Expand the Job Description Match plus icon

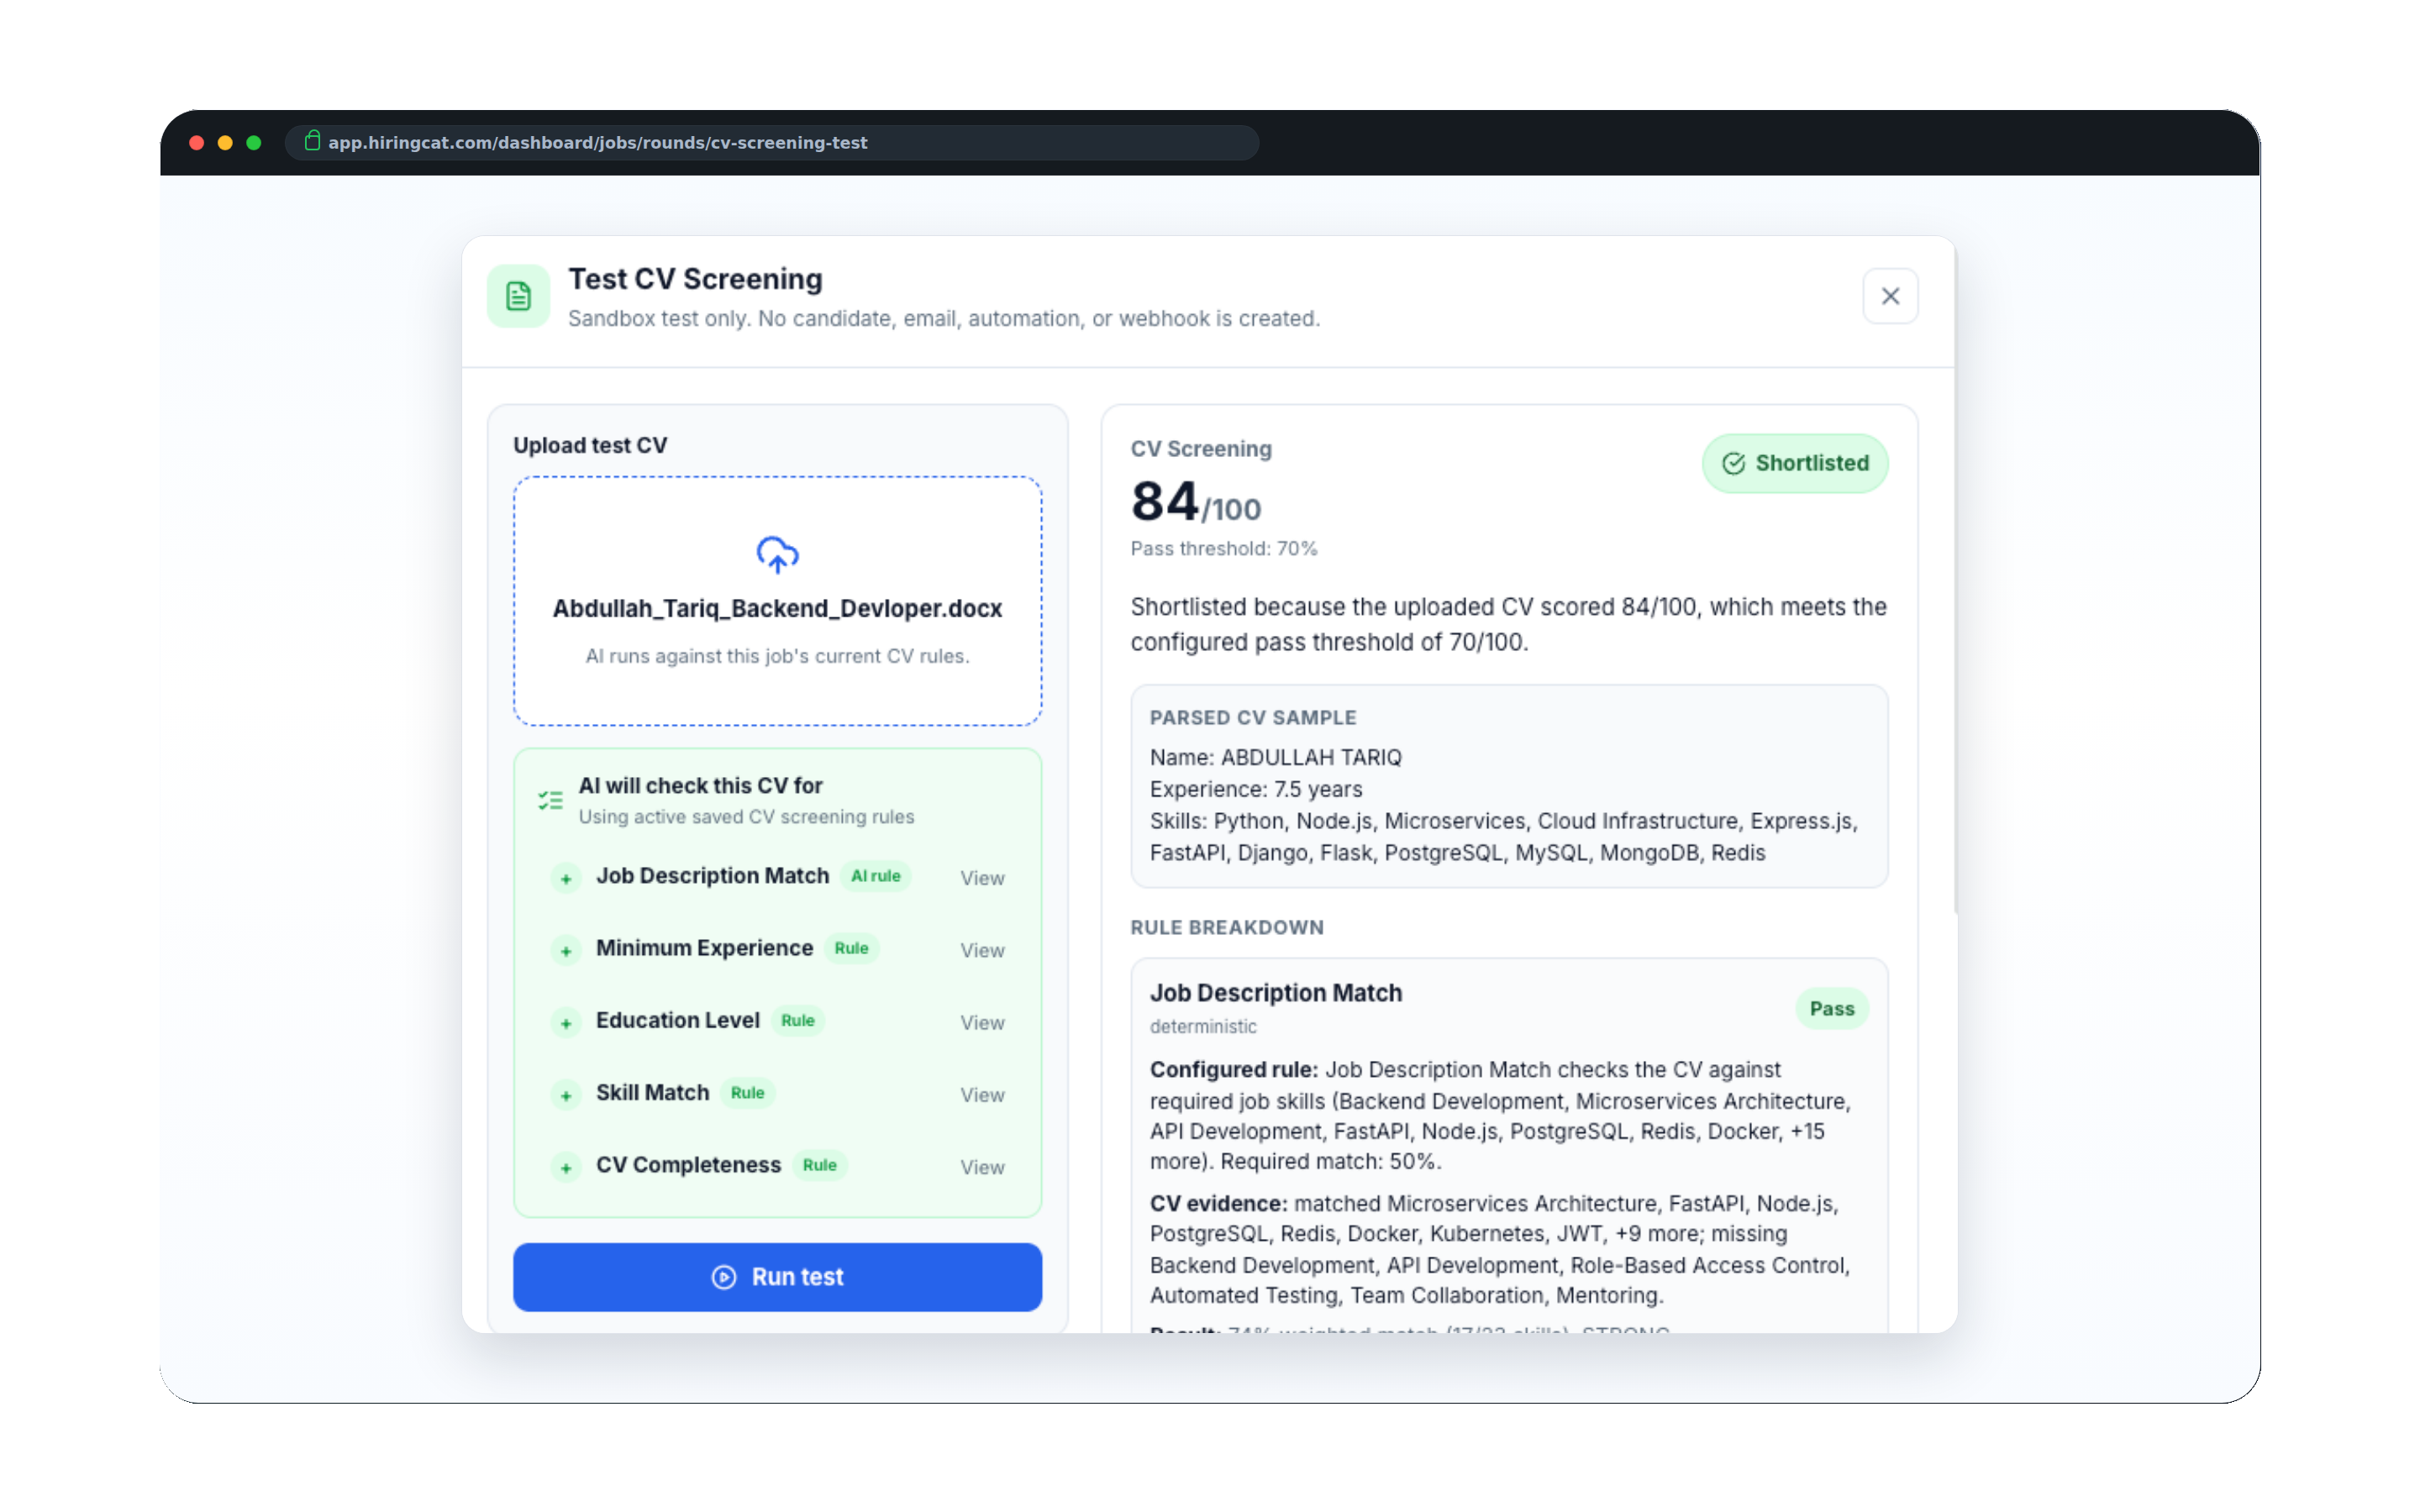(566, 878)
